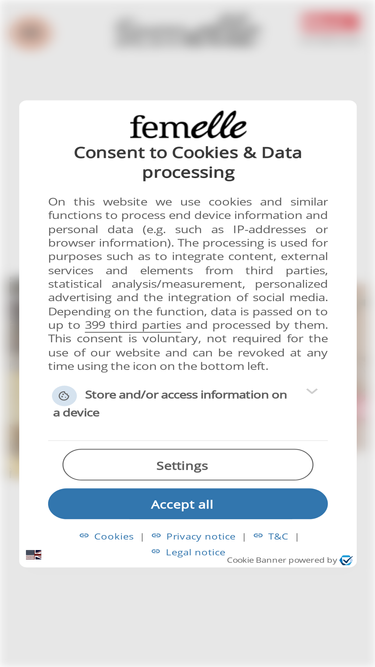Open the Cookies link
The image size is (375, 667).
[114, 536]
